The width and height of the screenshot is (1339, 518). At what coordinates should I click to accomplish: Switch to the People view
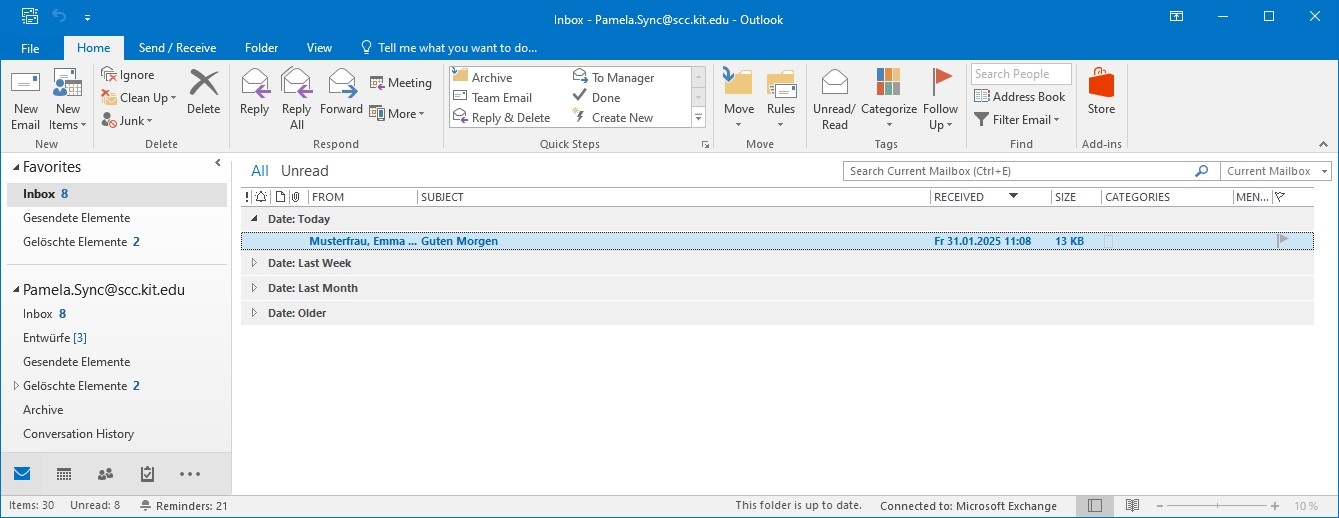tap(105, 474)
